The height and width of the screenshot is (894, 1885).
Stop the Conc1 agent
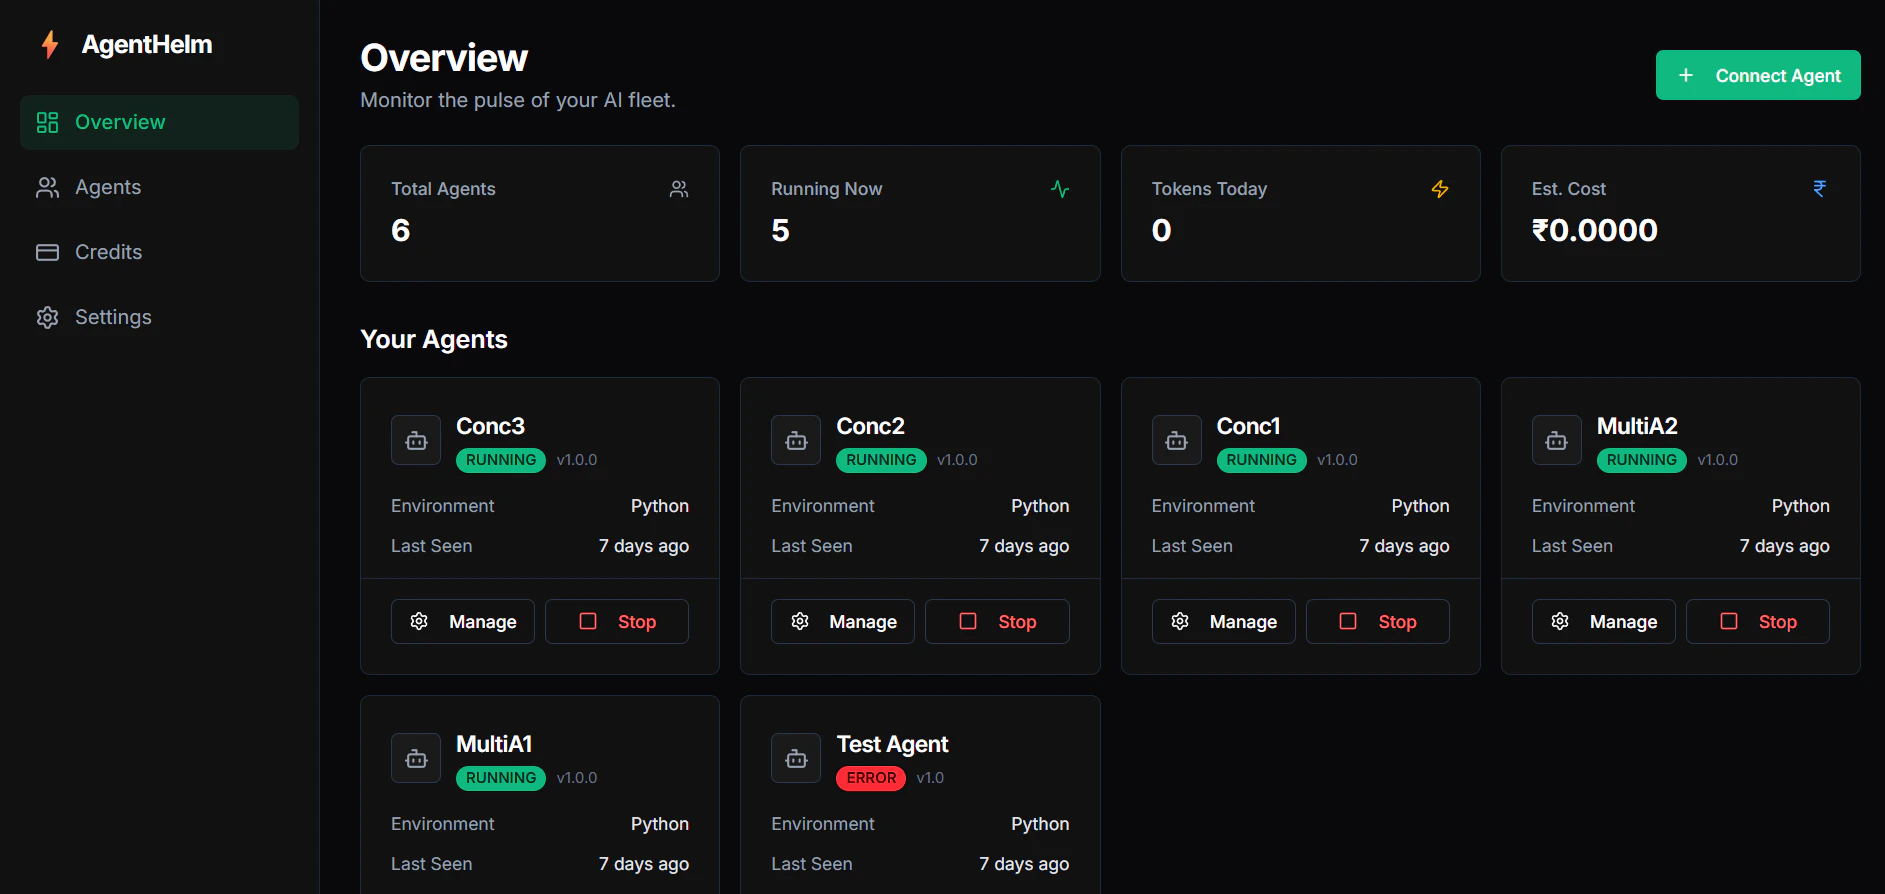[x=1378, y=621]
